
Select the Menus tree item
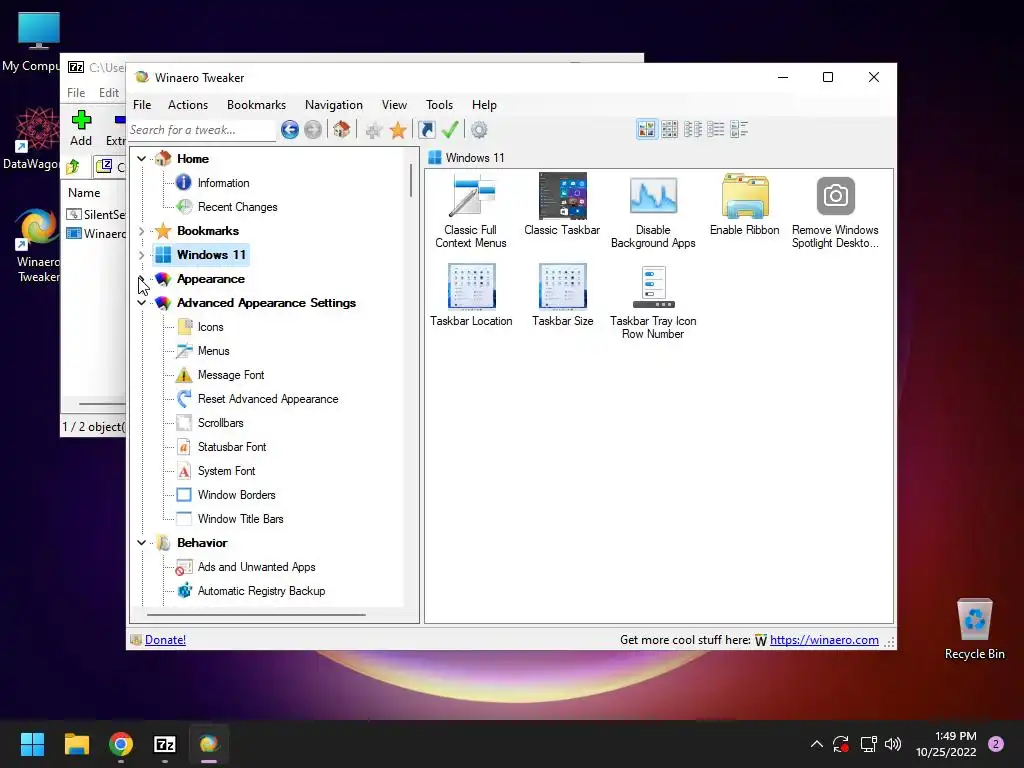[214, 351]
